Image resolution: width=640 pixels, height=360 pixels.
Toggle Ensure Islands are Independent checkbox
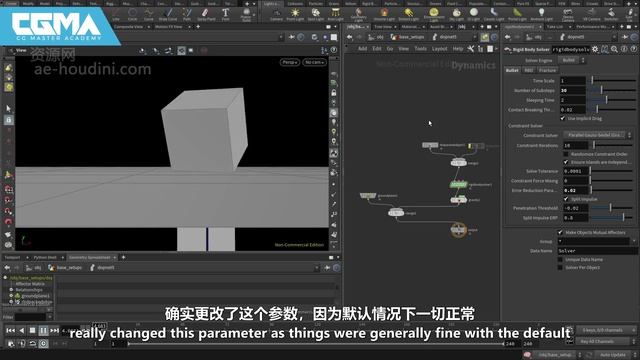[566, 162]
